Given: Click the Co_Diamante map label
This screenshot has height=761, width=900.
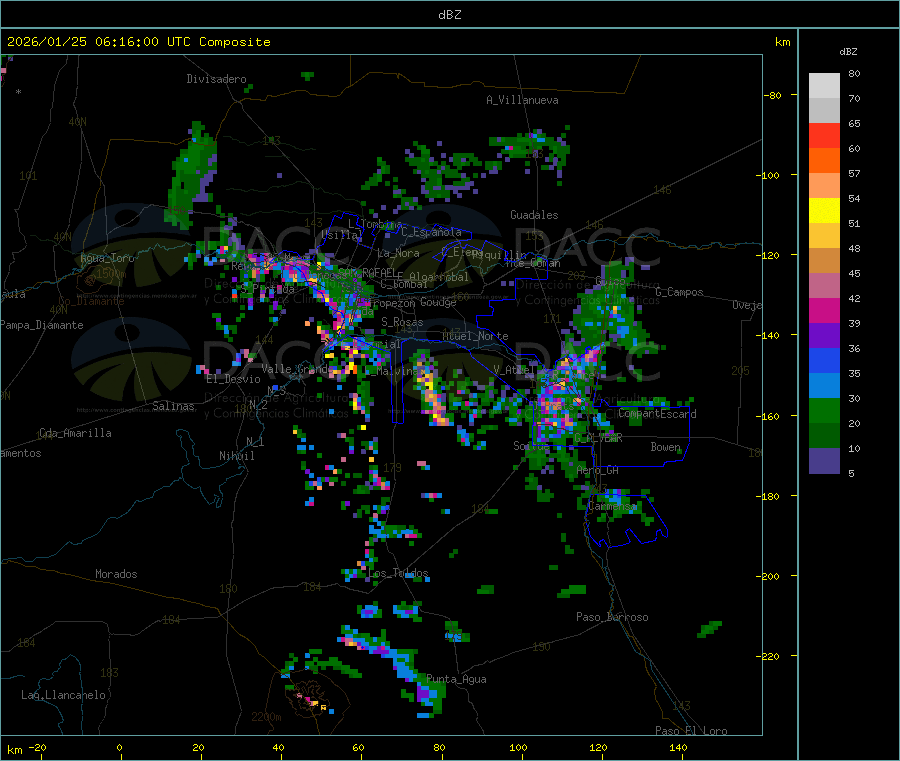Looking at the screenshot, I should pyautogui.click(x=91, y=301).
